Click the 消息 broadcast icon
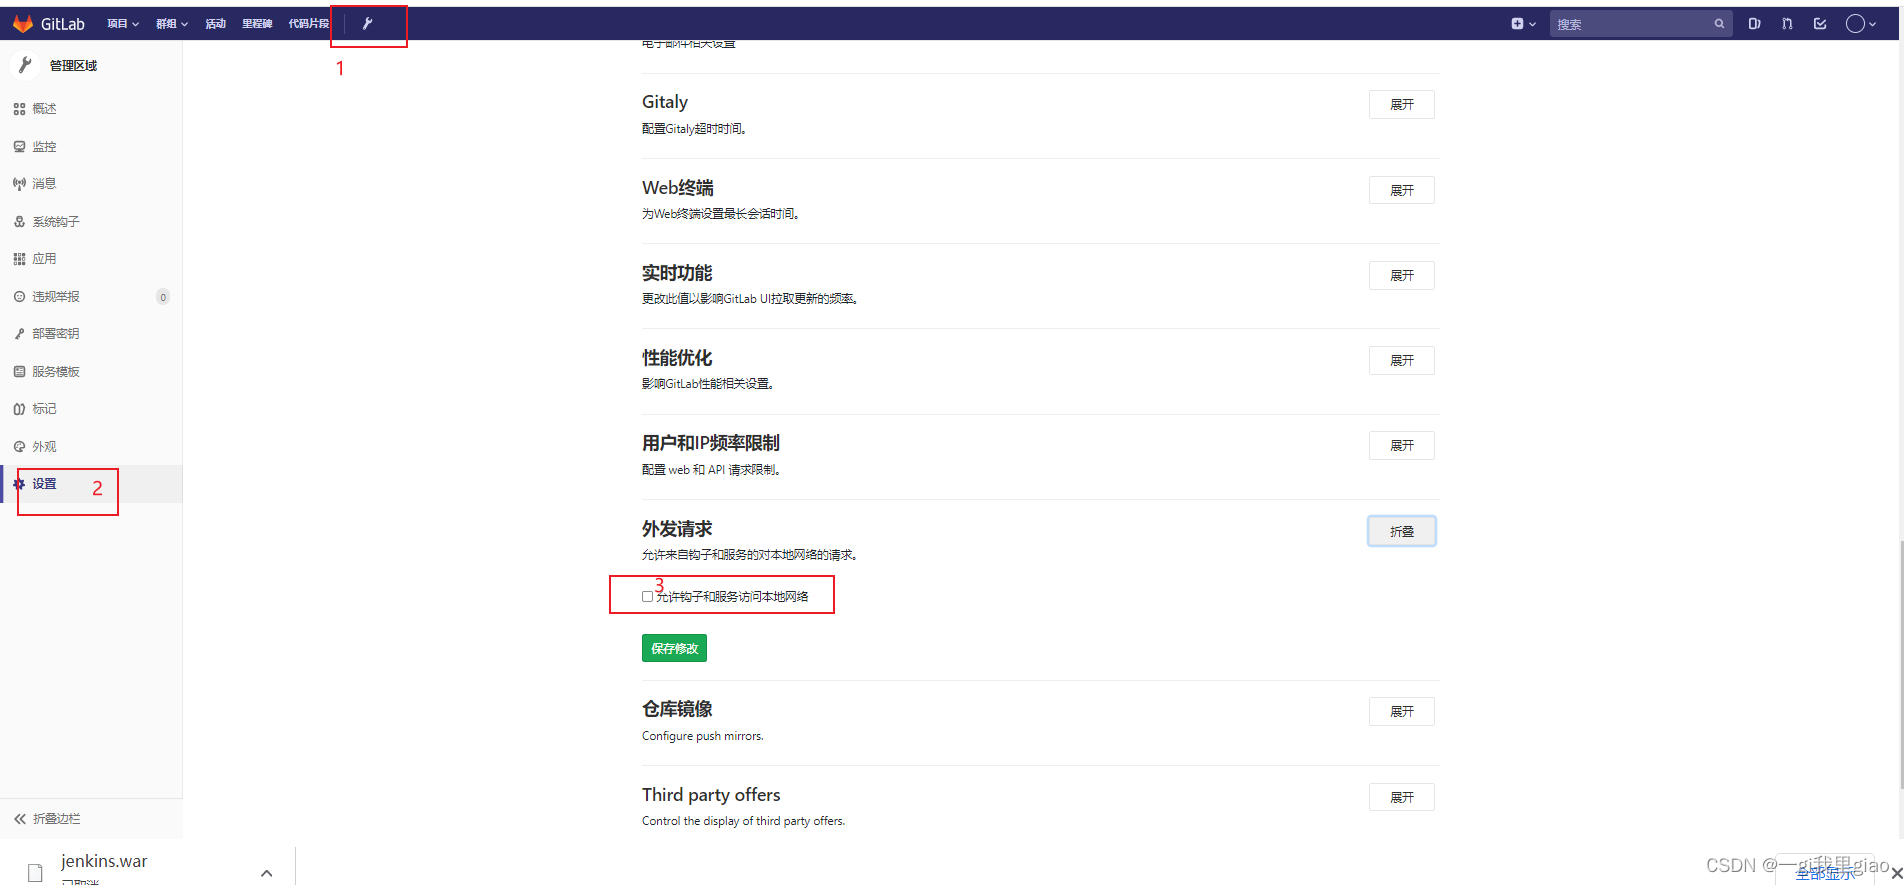Image resolution: width=1904 pixels, height=885 pixels. (19, 184)
